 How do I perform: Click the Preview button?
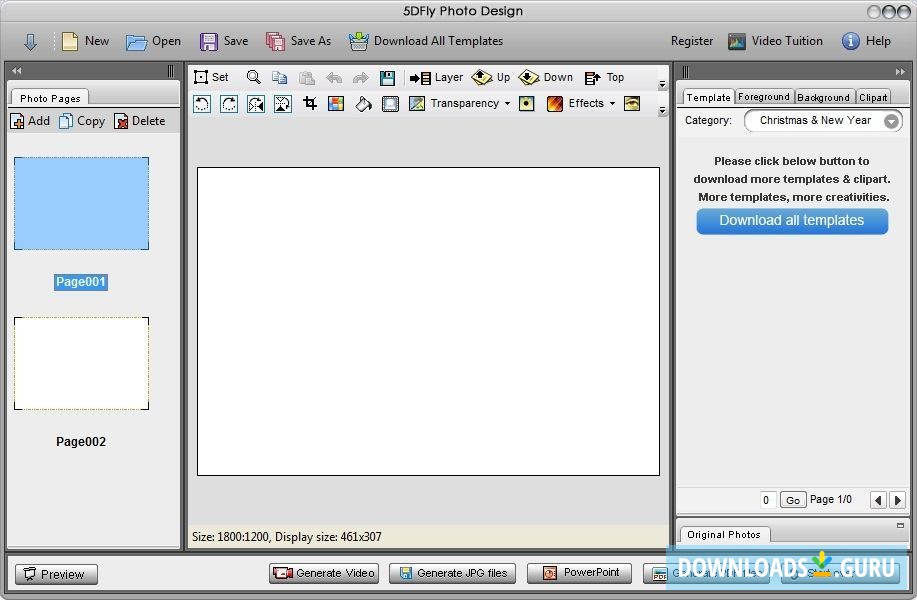(x=56, y=574)
